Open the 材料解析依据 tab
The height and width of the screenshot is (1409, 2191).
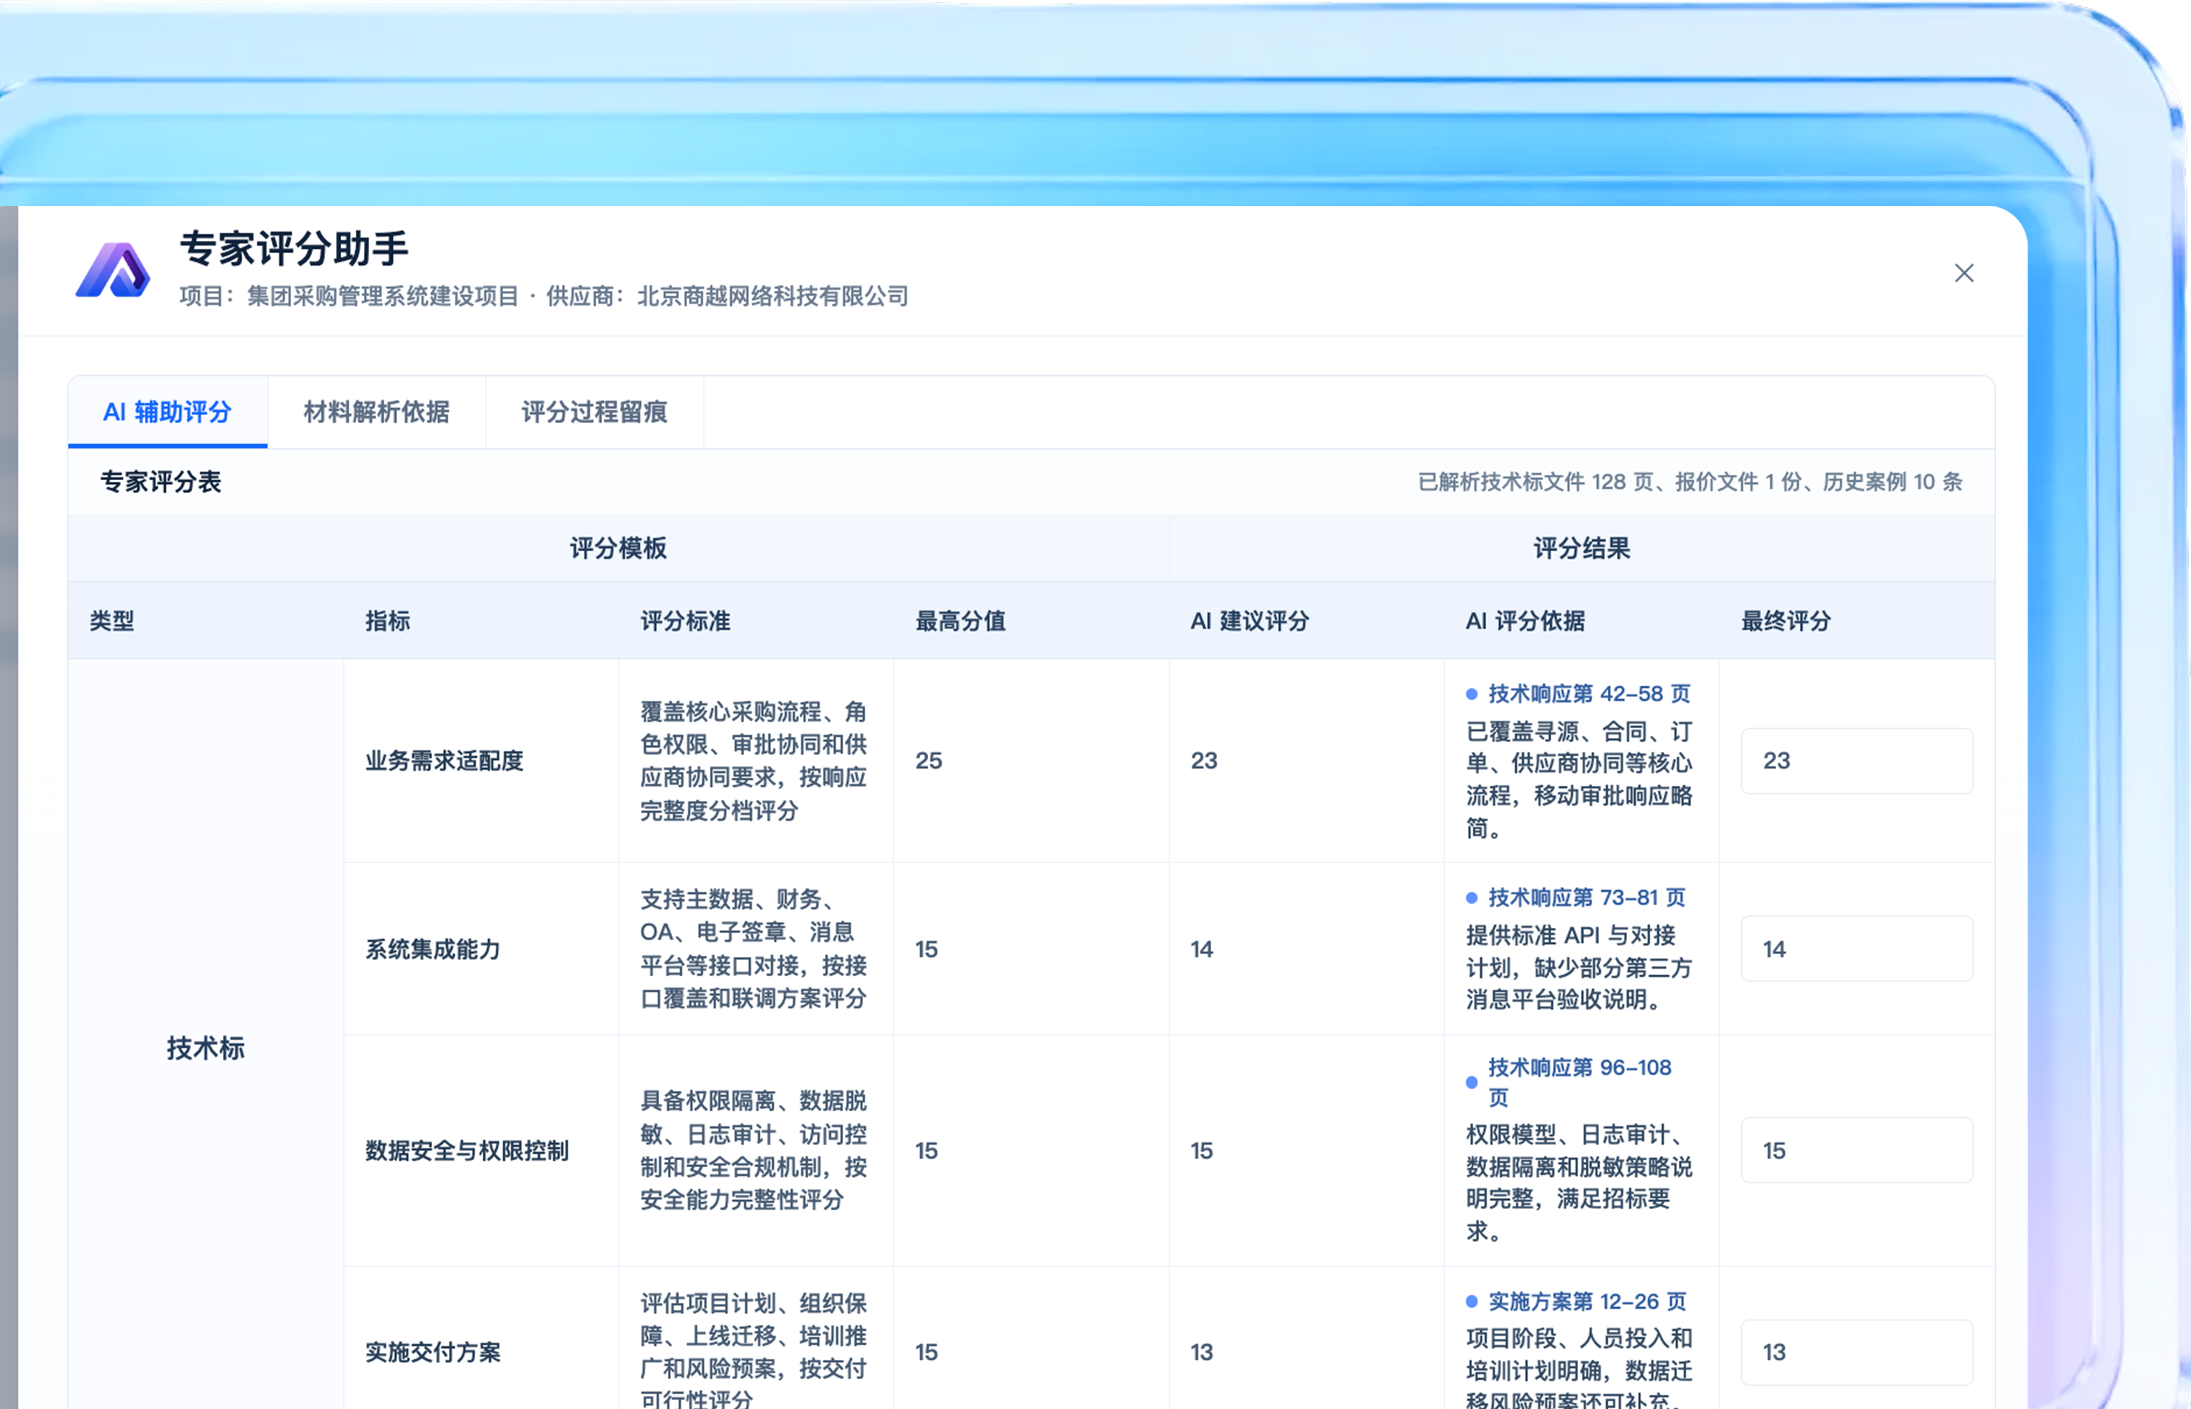pyautogui.click(x=376, y=412)
